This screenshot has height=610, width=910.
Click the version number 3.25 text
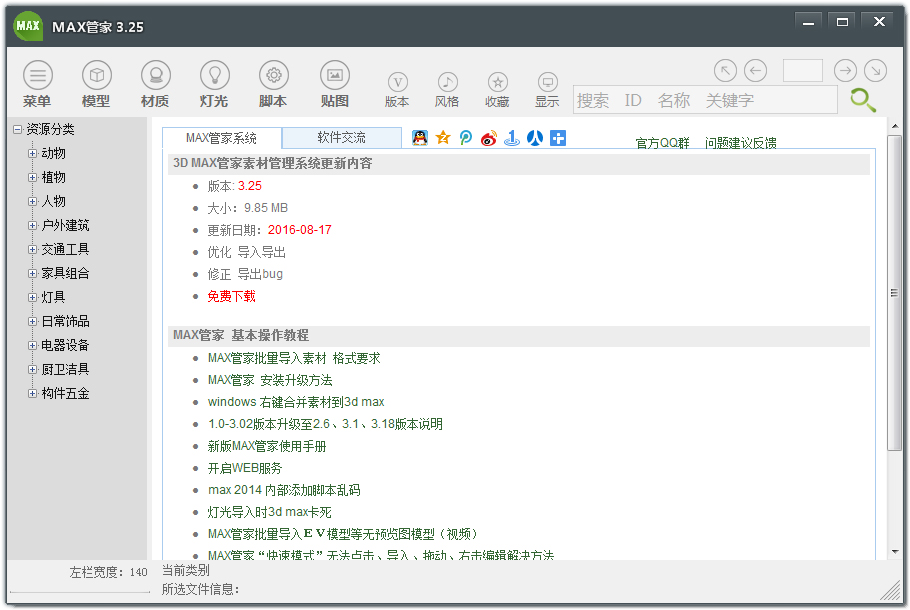tap(250, 186)
